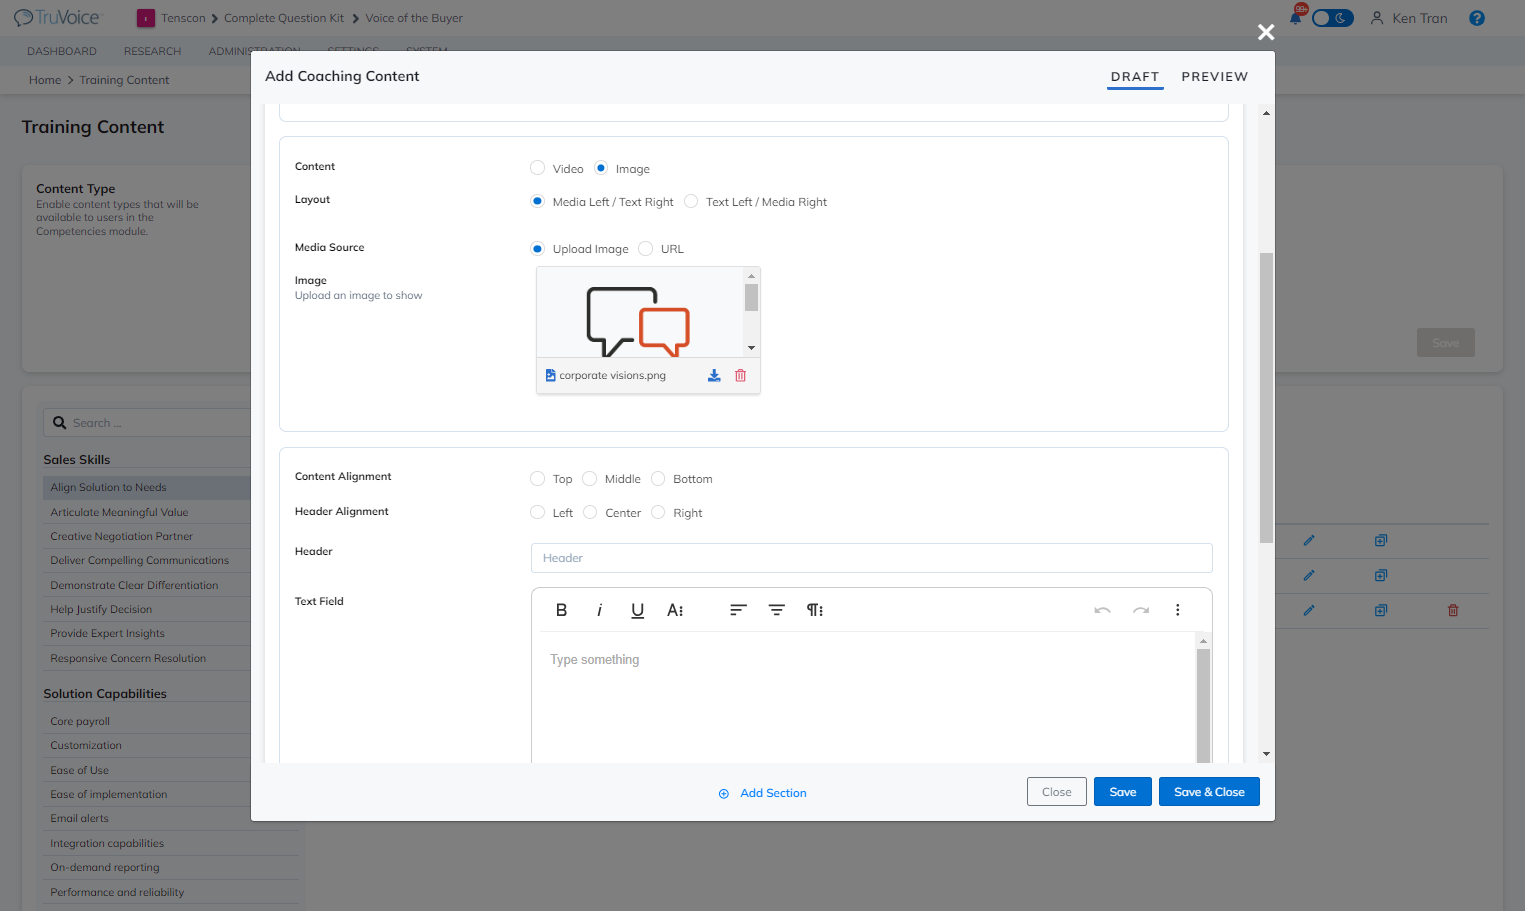
Task: Set content alignment to Bottom
Action: tap(658, 478)
